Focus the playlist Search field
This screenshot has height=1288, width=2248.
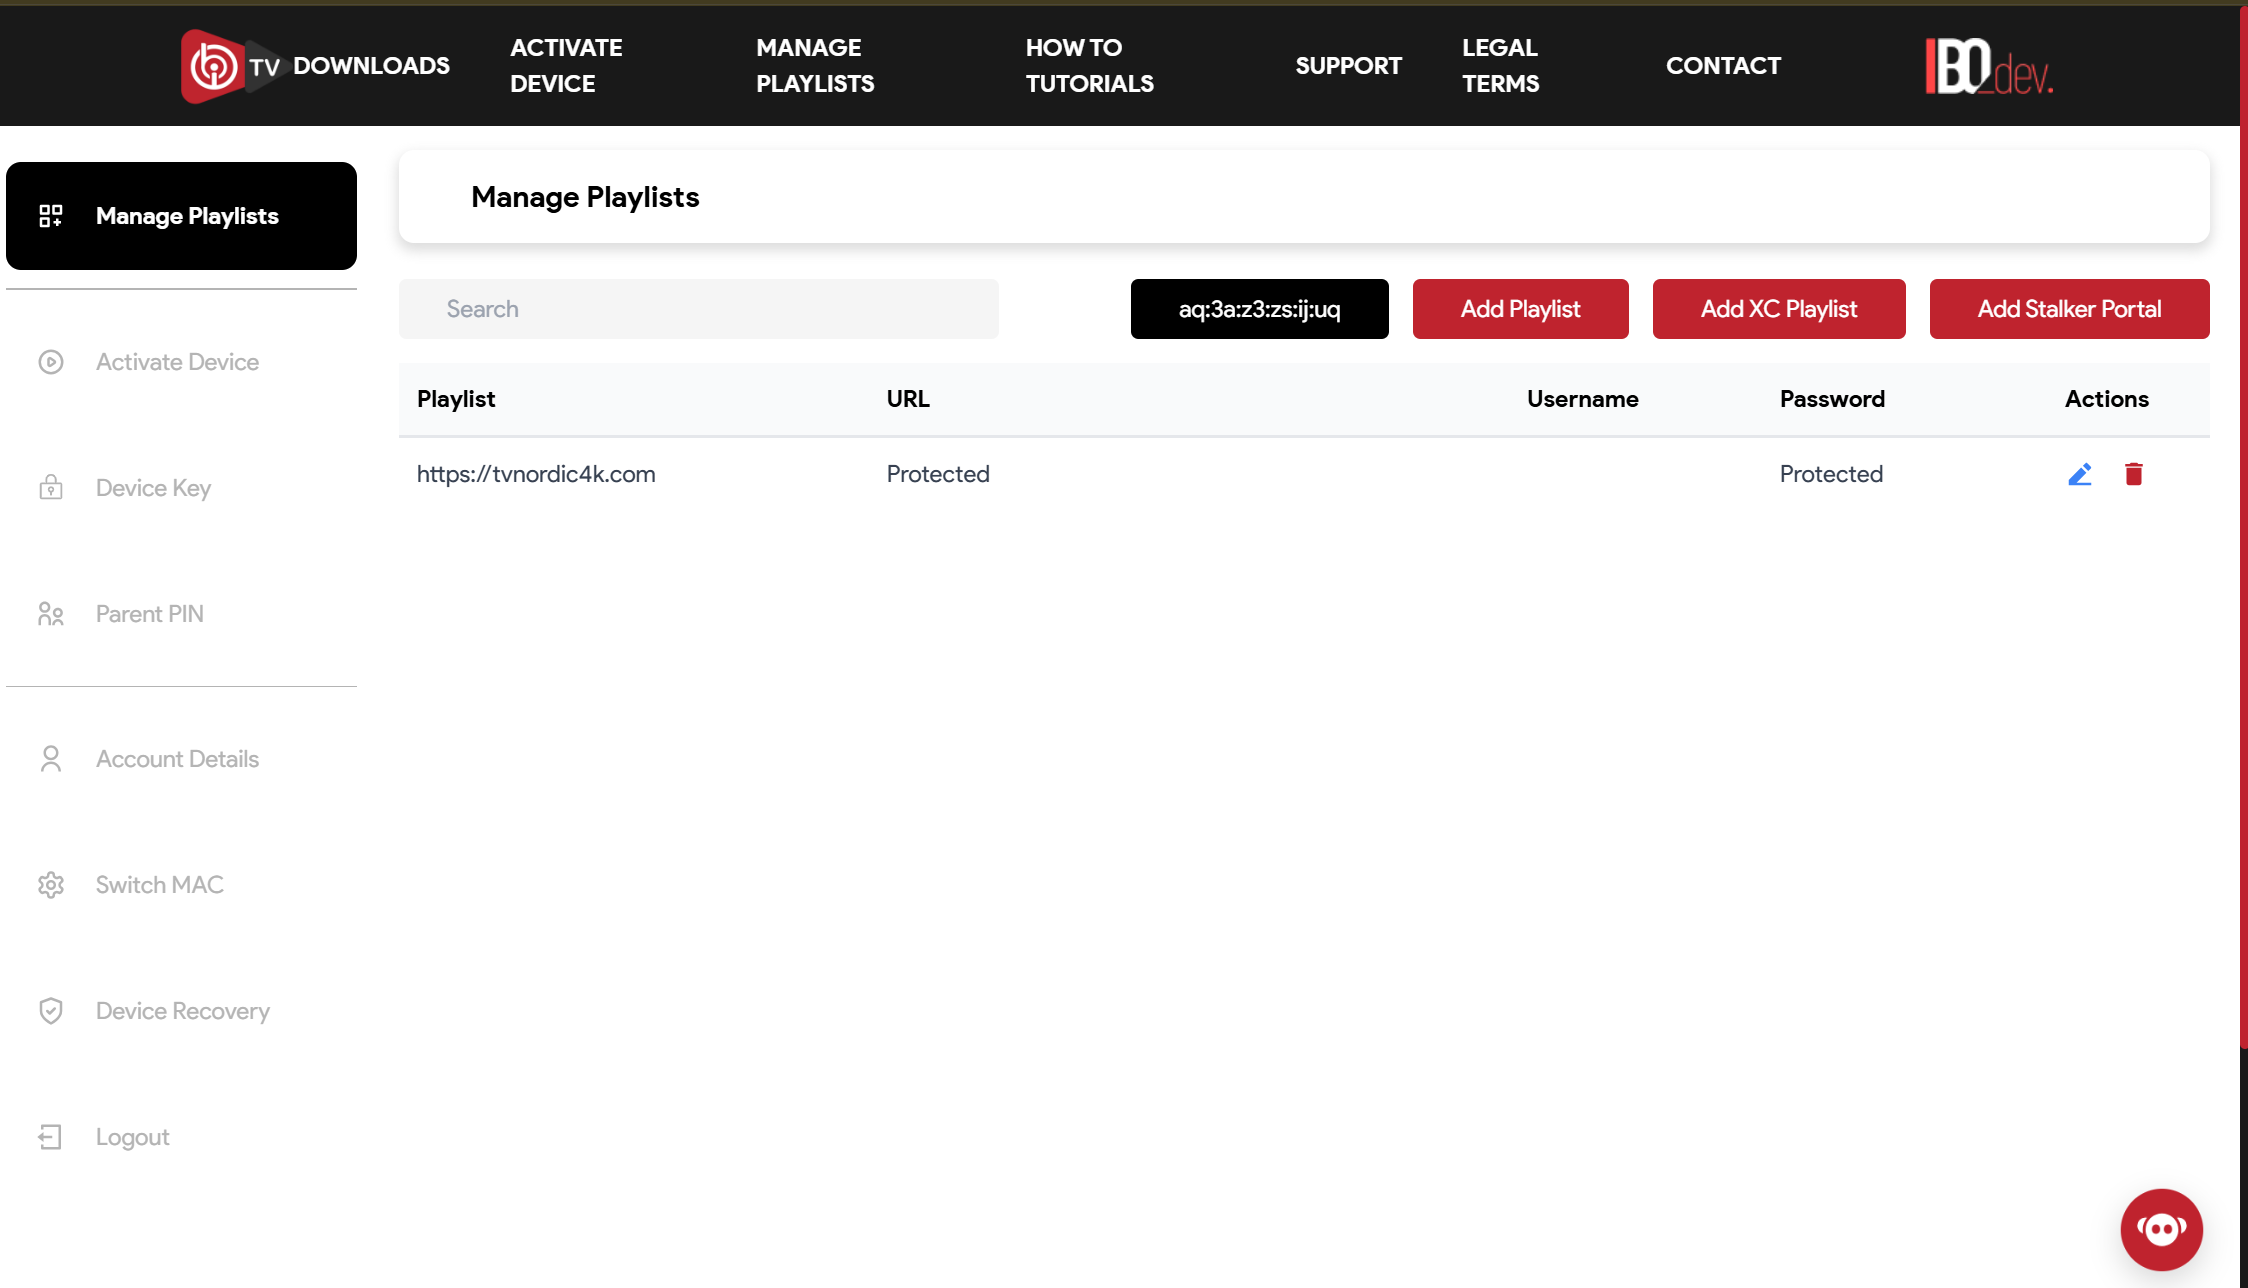pos(698,309)
